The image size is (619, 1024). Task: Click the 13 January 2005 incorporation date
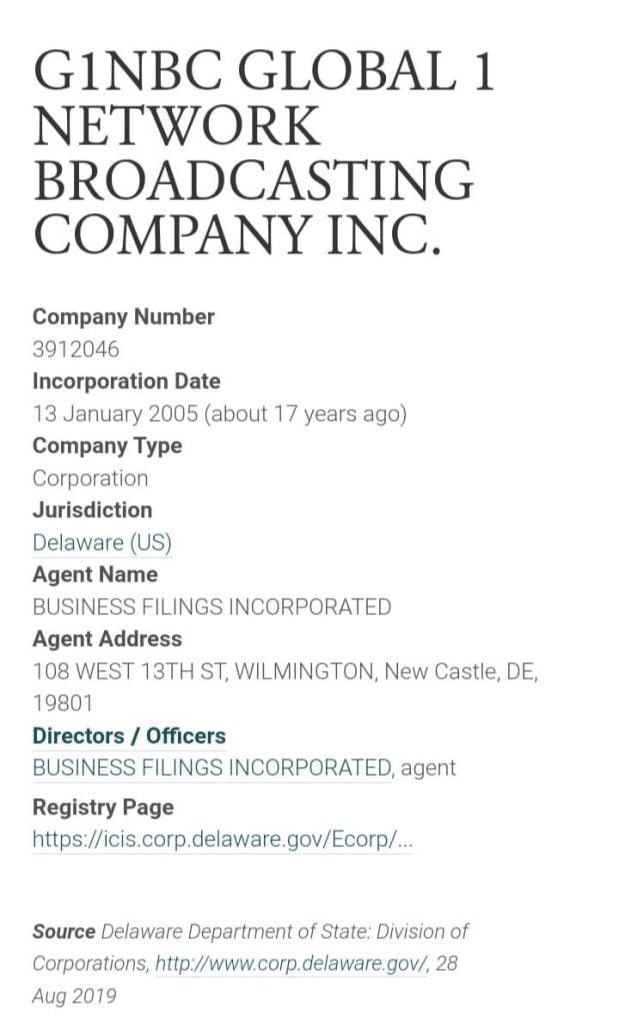point(219,414)
